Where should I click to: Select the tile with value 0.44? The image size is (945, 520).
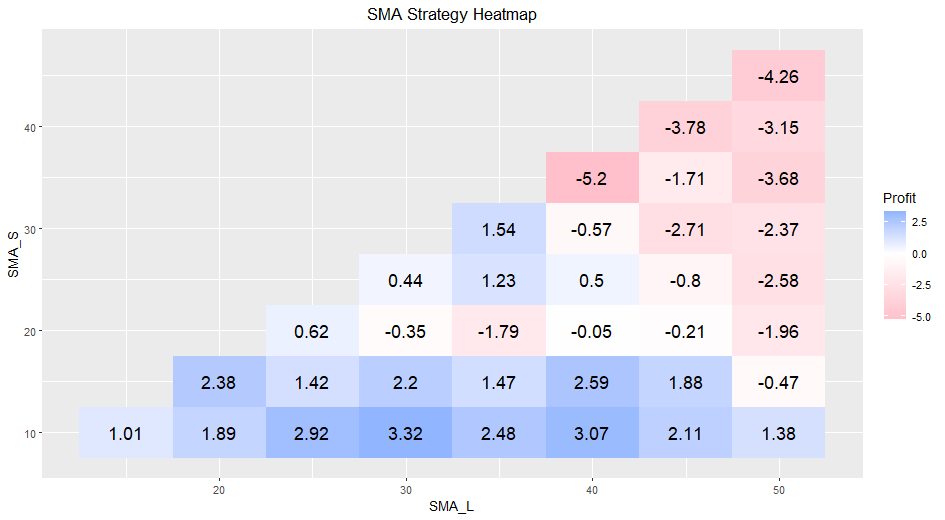(406, 280)
